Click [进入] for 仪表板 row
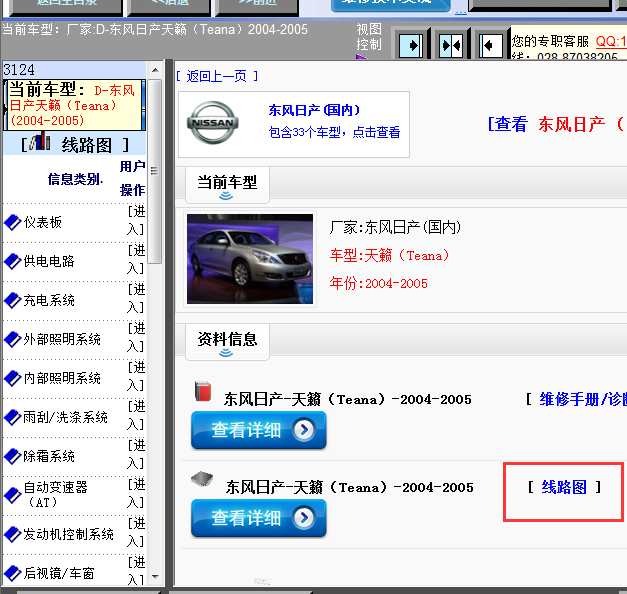 click(x=136, y=220)
